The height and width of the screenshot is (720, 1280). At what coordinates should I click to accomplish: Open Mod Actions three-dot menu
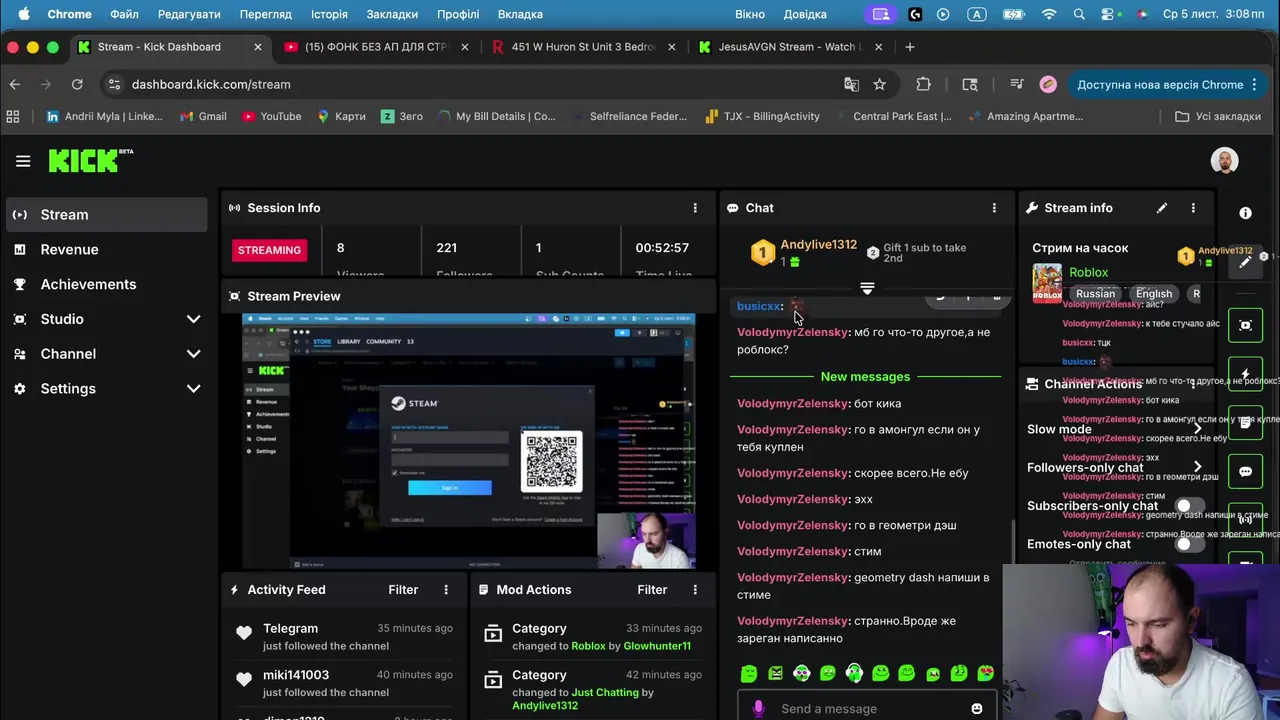695,590
